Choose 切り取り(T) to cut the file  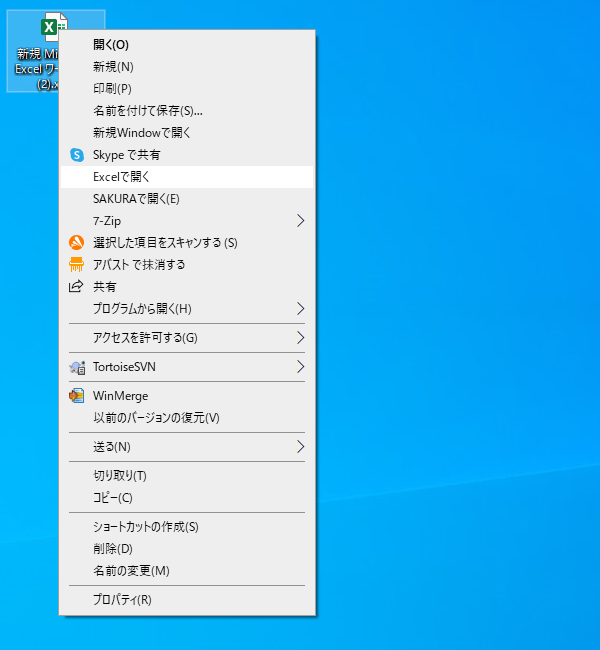(187, 475)
